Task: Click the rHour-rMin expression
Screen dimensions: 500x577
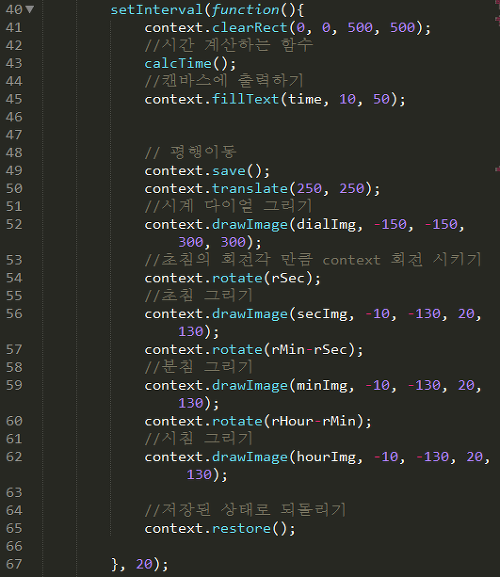Action: [313, 421]
